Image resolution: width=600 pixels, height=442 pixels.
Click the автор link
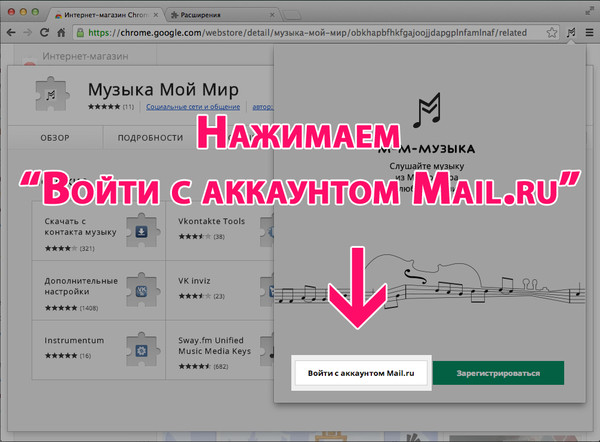click(262, 107)
